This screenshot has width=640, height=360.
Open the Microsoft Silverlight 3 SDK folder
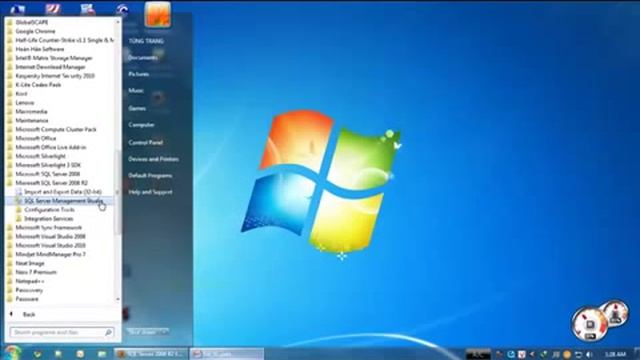click(48, 165)
